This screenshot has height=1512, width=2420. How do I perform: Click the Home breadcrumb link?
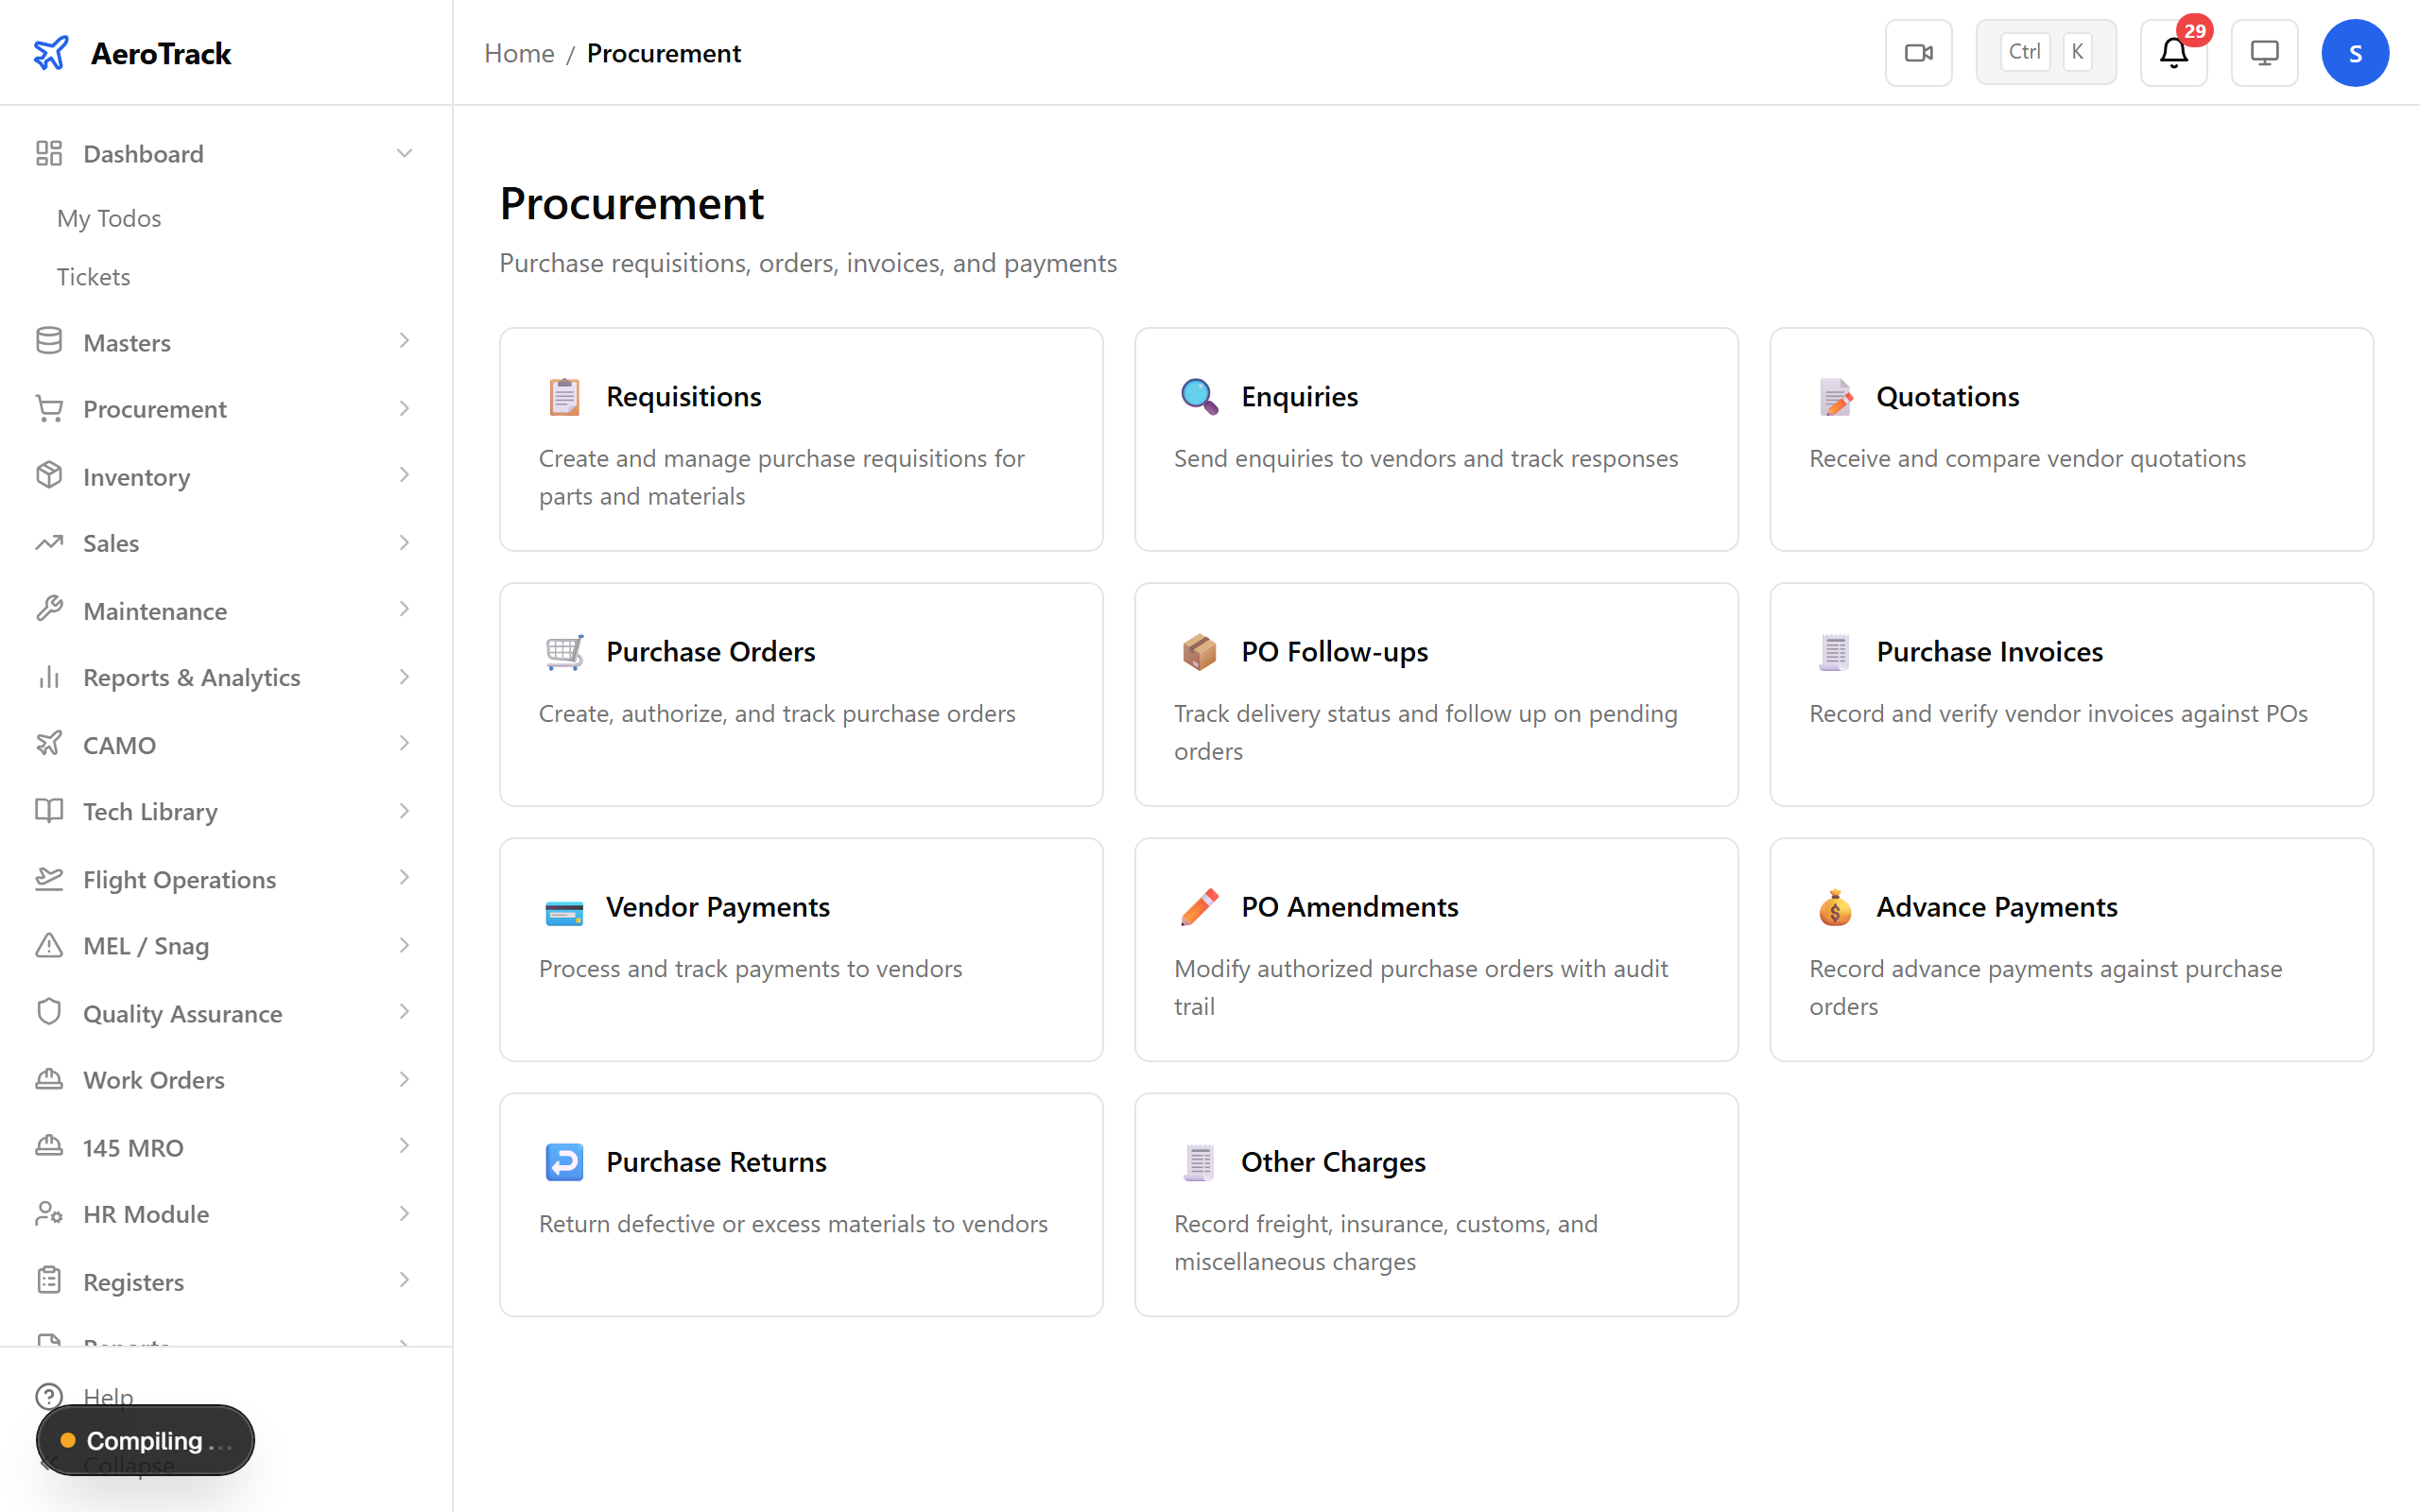(519, 53)
